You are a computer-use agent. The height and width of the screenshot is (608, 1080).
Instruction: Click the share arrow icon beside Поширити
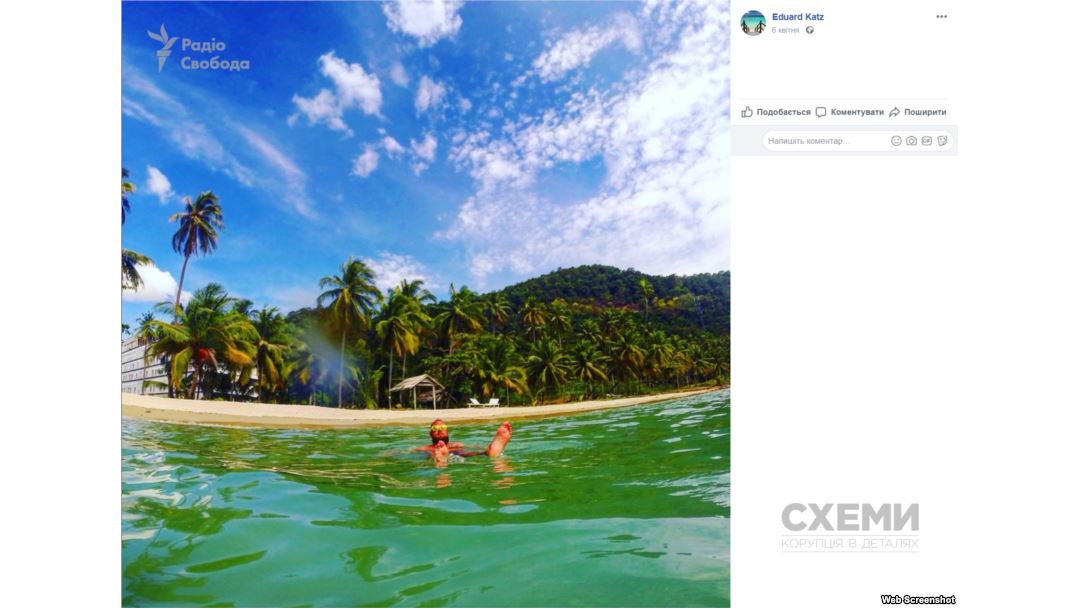coord(894,112)
